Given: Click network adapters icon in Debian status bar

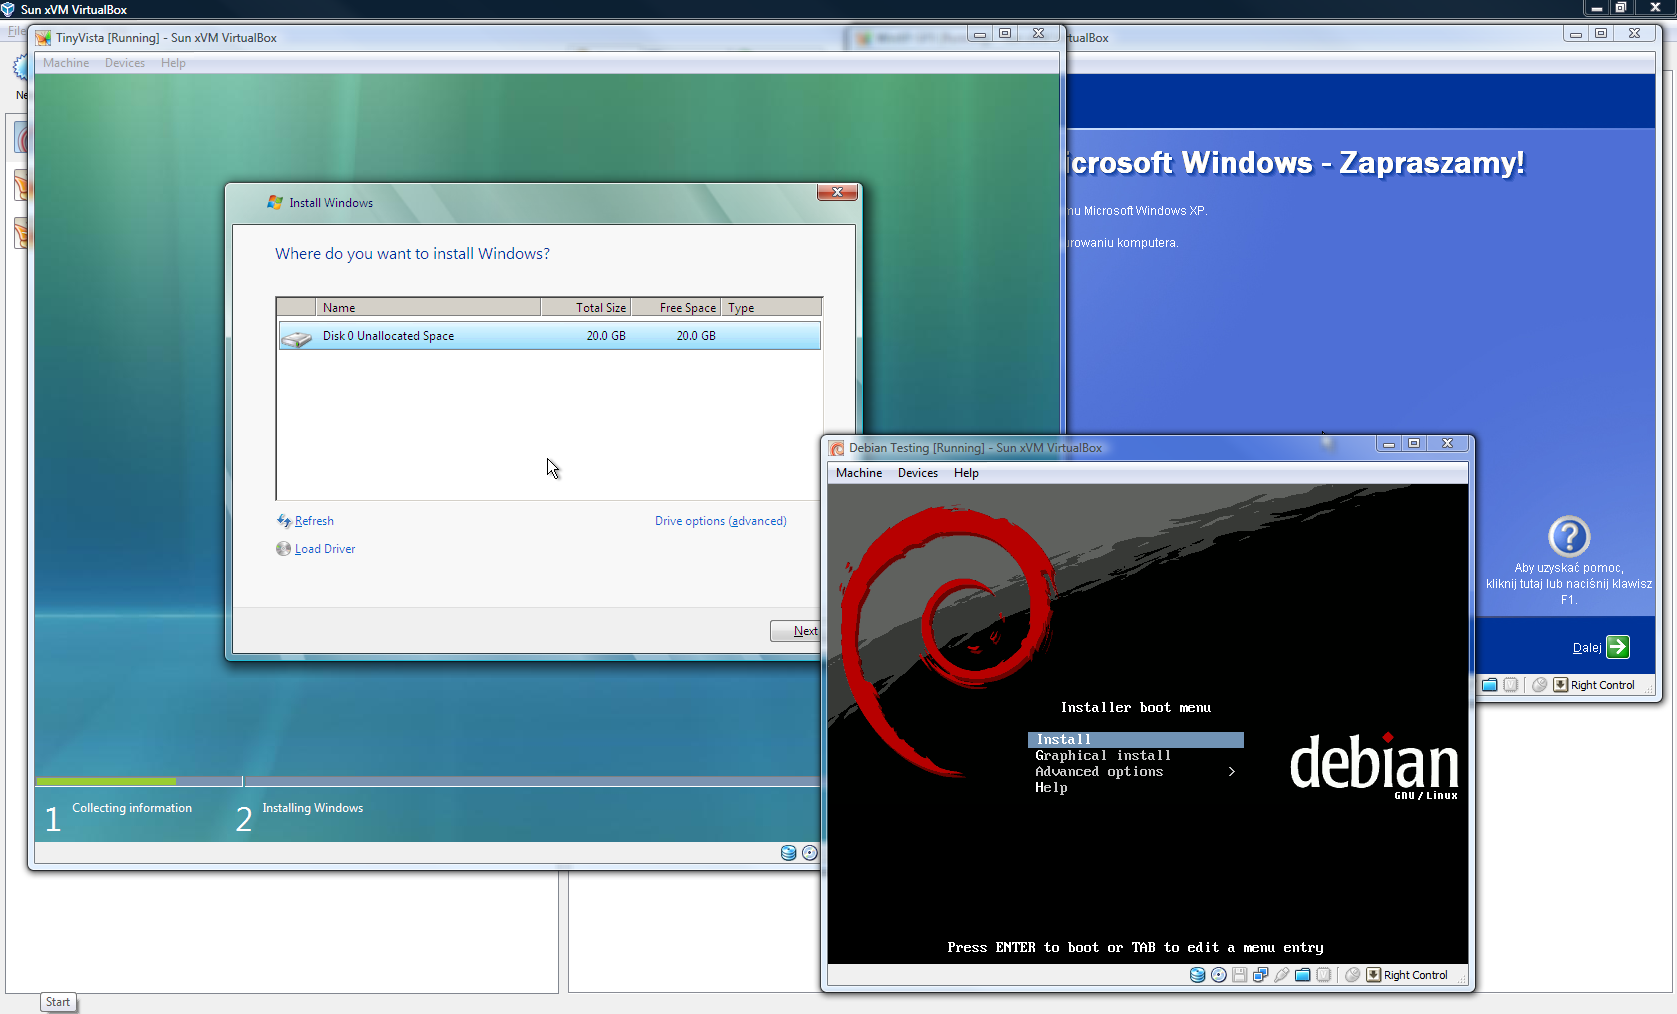Looking at the screenshot, I should [x=1260, y=975].
